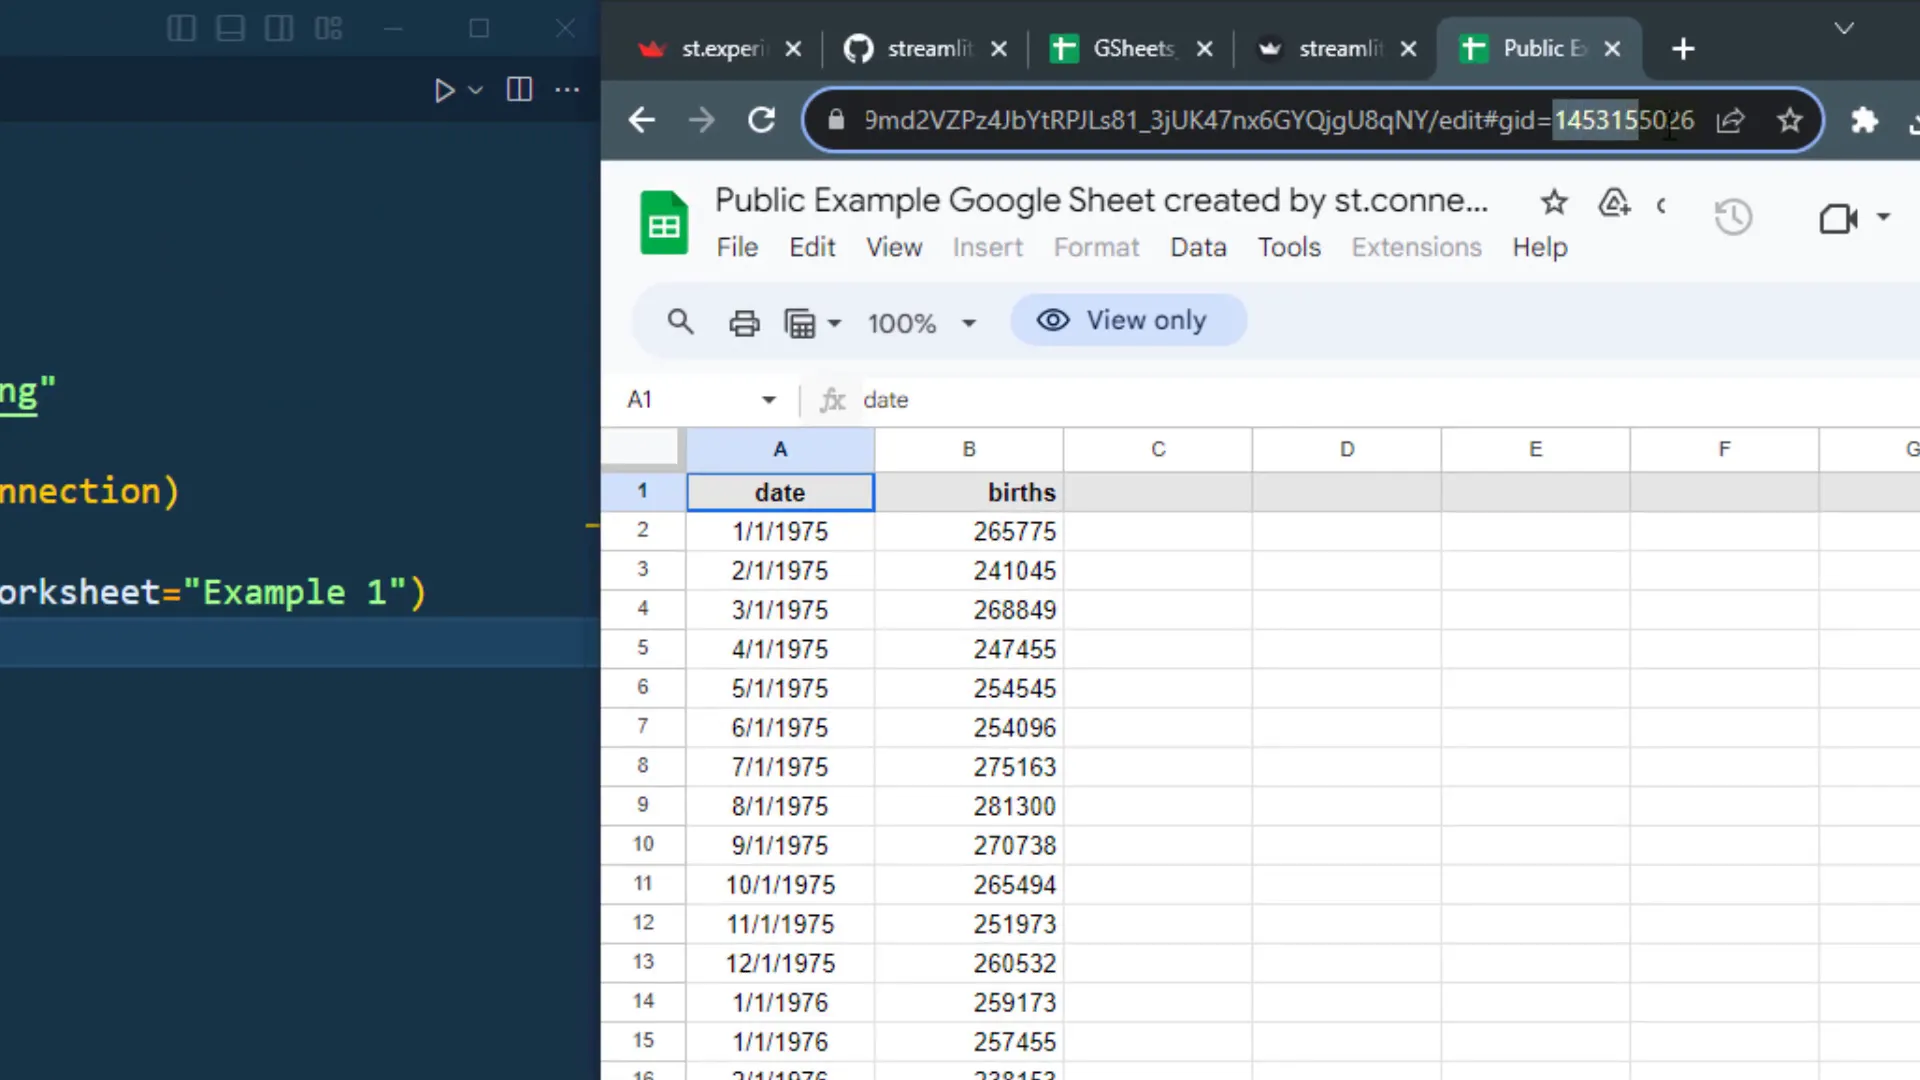Click the browser extensions puzzle icon
The height and width of the screenshot is (1080, 1920).
[1864, 121]
